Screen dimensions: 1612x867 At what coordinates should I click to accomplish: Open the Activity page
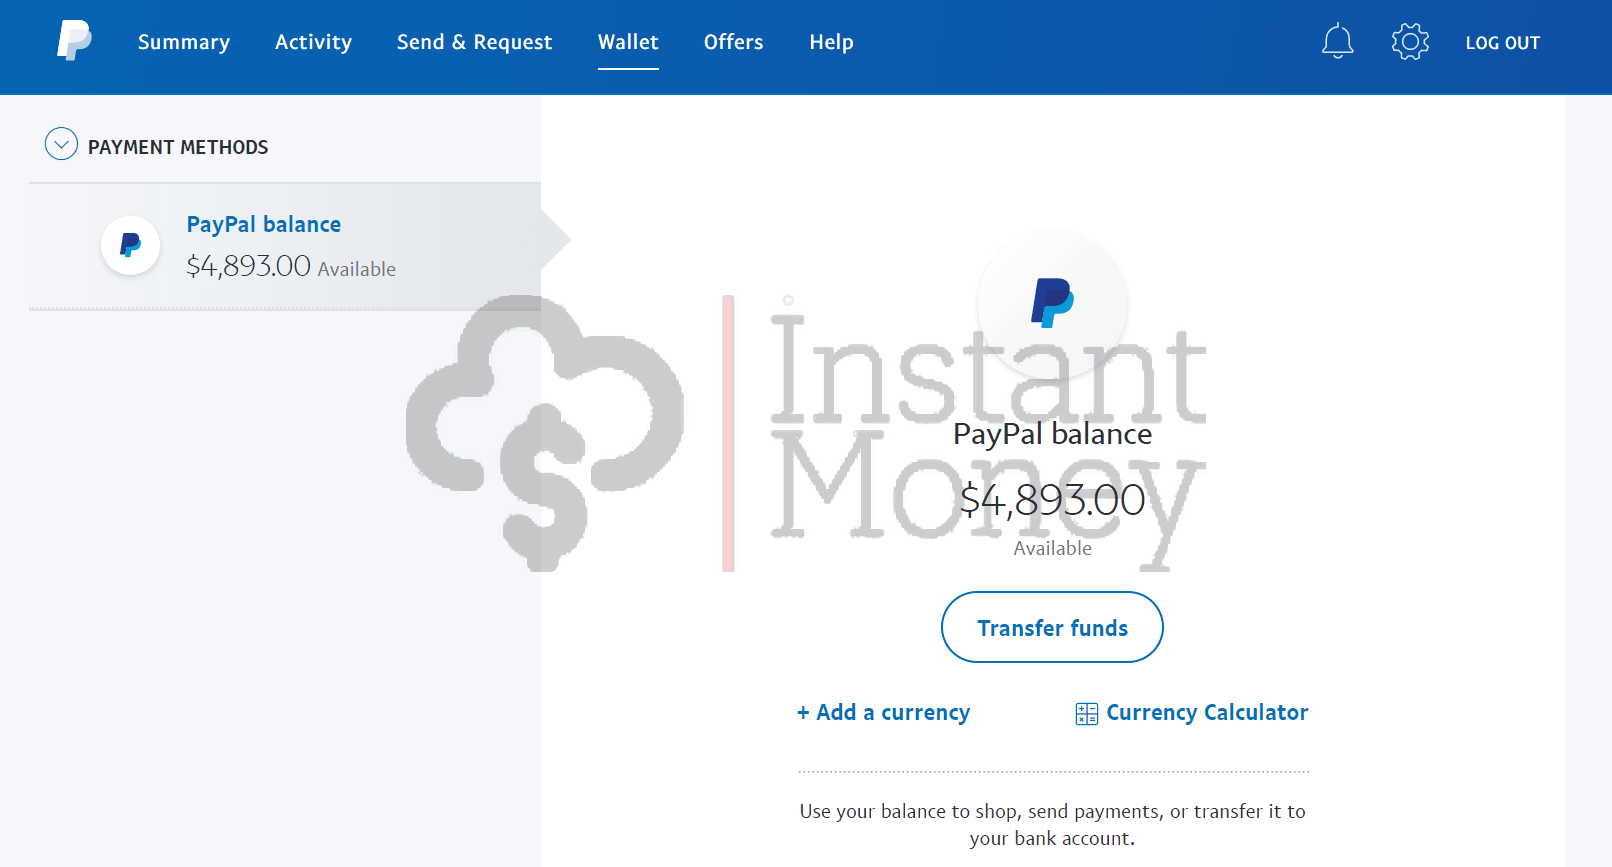313,42
